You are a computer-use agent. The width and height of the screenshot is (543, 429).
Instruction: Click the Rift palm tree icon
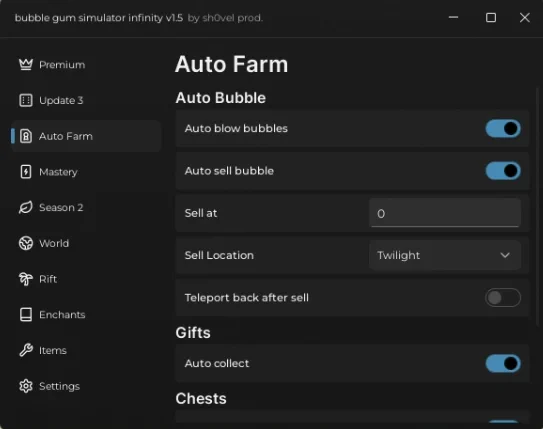(x=26, y=279)
